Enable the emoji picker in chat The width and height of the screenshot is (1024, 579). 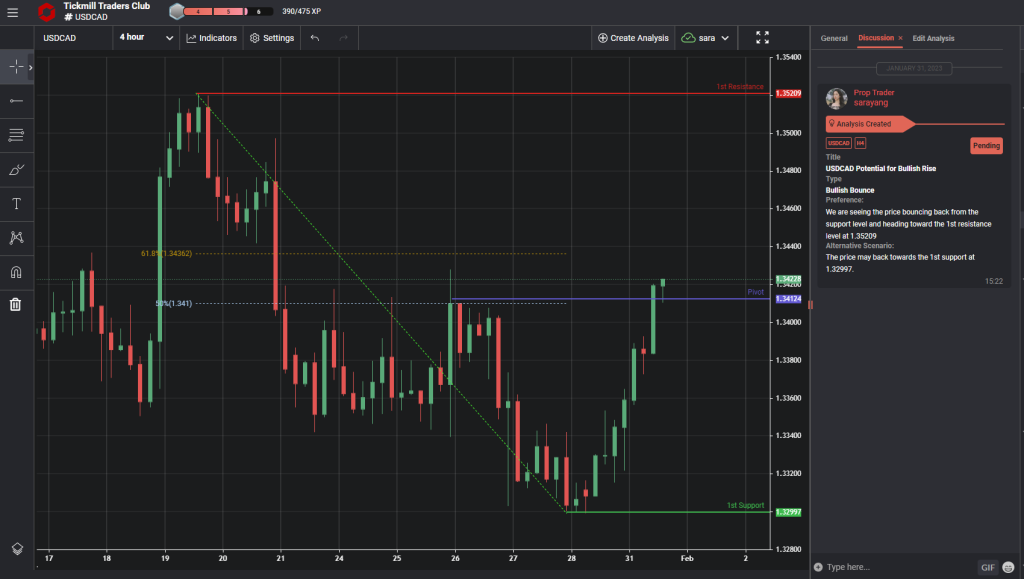(x=1008, y=566)
